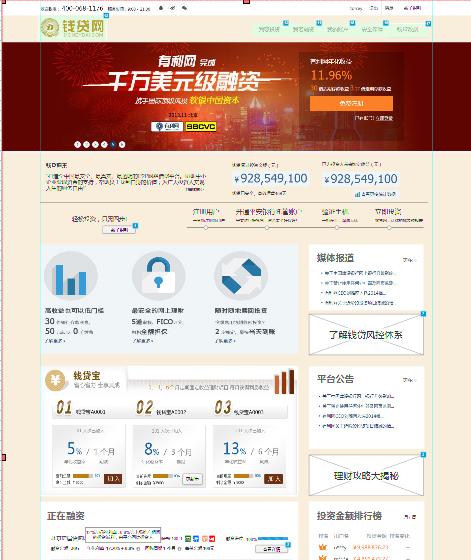
Task: Click the green badge icon in the 正在融资 row
Action: [189, 538]
